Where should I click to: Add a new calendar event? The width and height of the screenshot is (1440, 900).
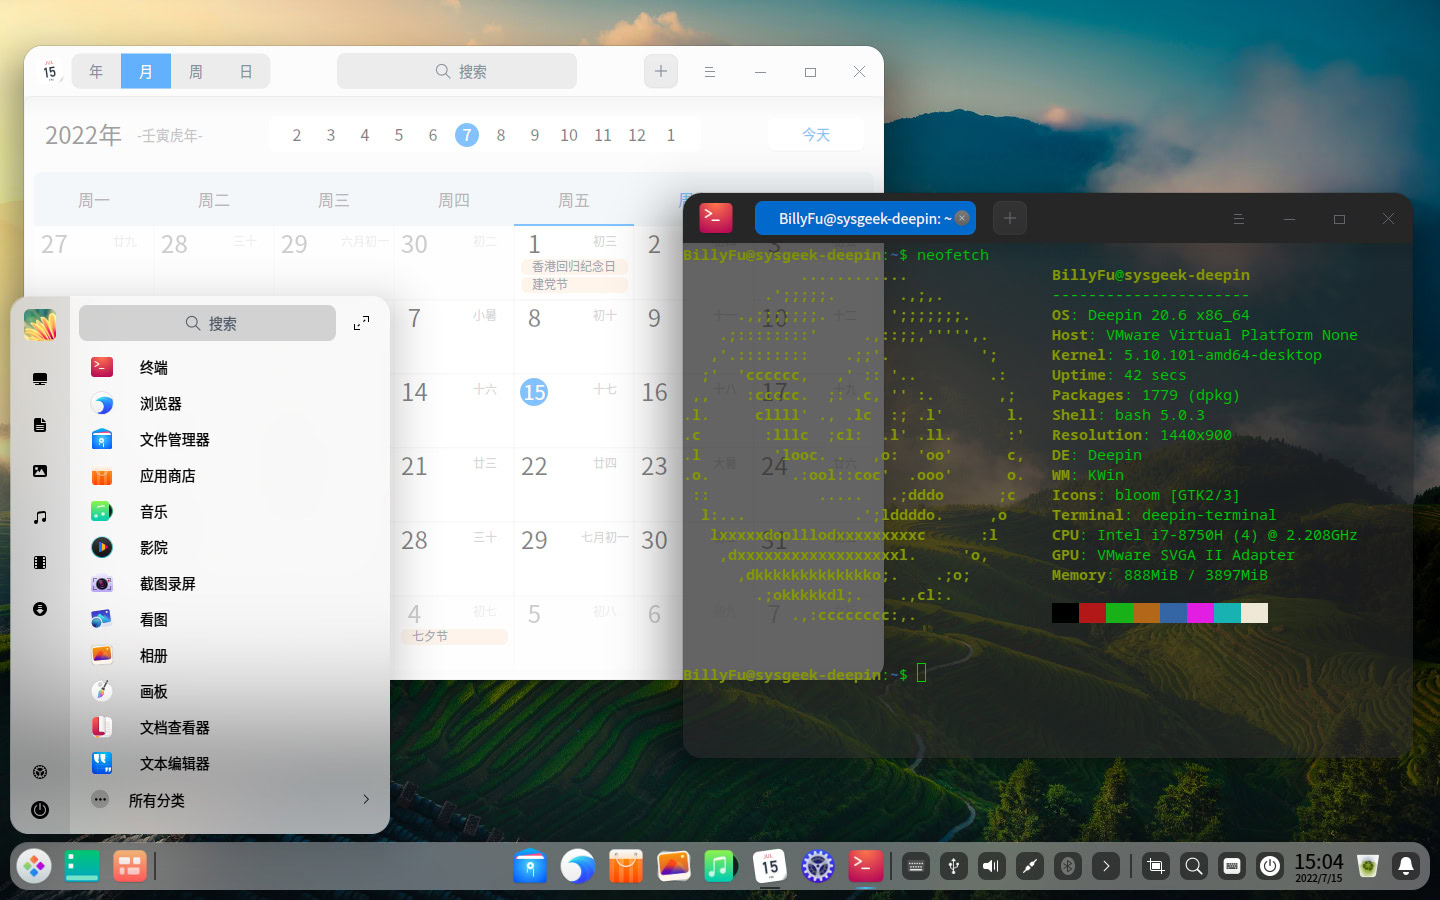point(661,71)
